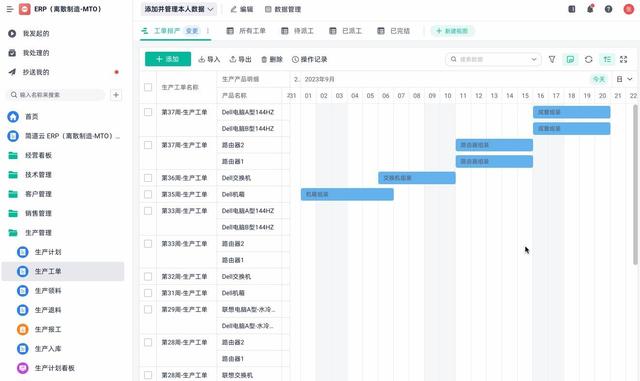640x381 pixels.
Task: Open the 添加并管理本人数据 dropdown
Action: (179, 9)
